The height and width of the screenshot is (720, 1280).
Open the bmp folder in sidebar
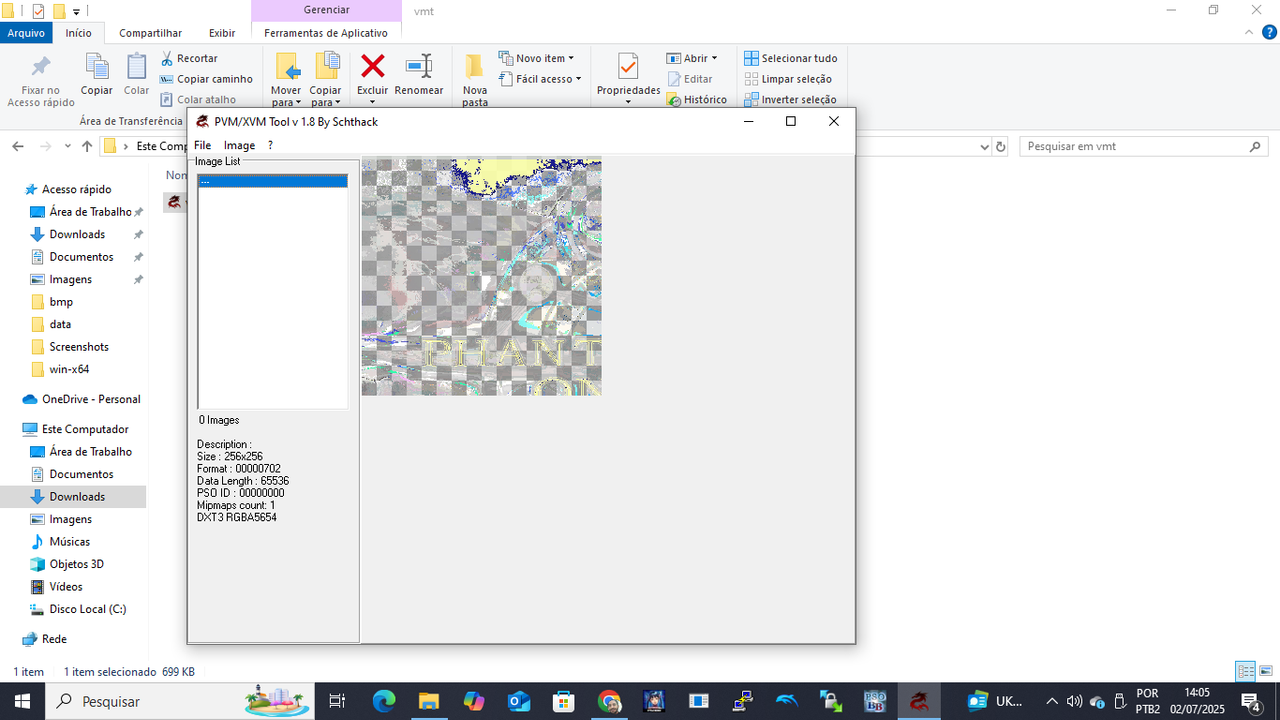(61, 302)
